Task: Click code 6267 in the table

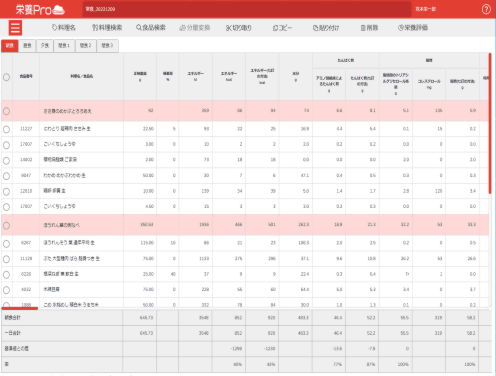Action: 26,243
